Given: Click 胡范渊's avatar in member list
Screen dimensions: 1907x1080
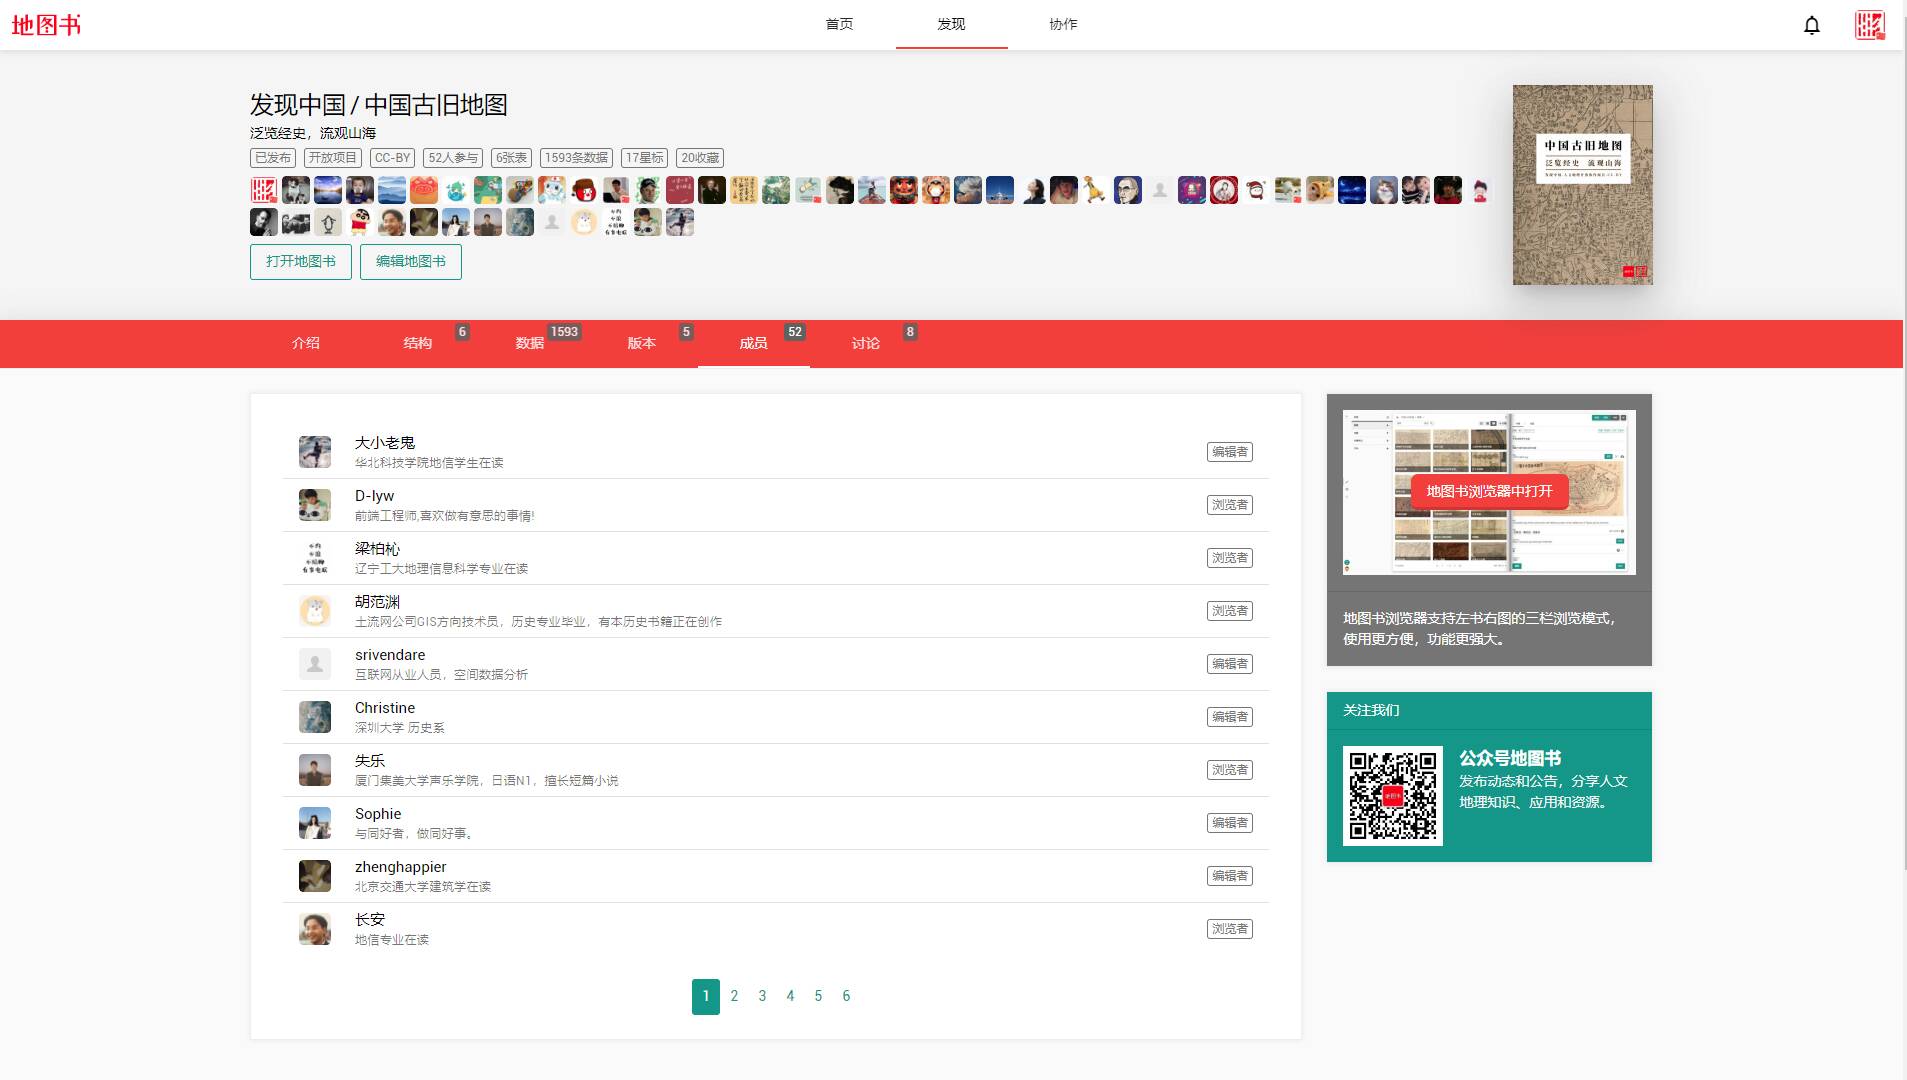Looking at the screenshot, I should (315, 611).
